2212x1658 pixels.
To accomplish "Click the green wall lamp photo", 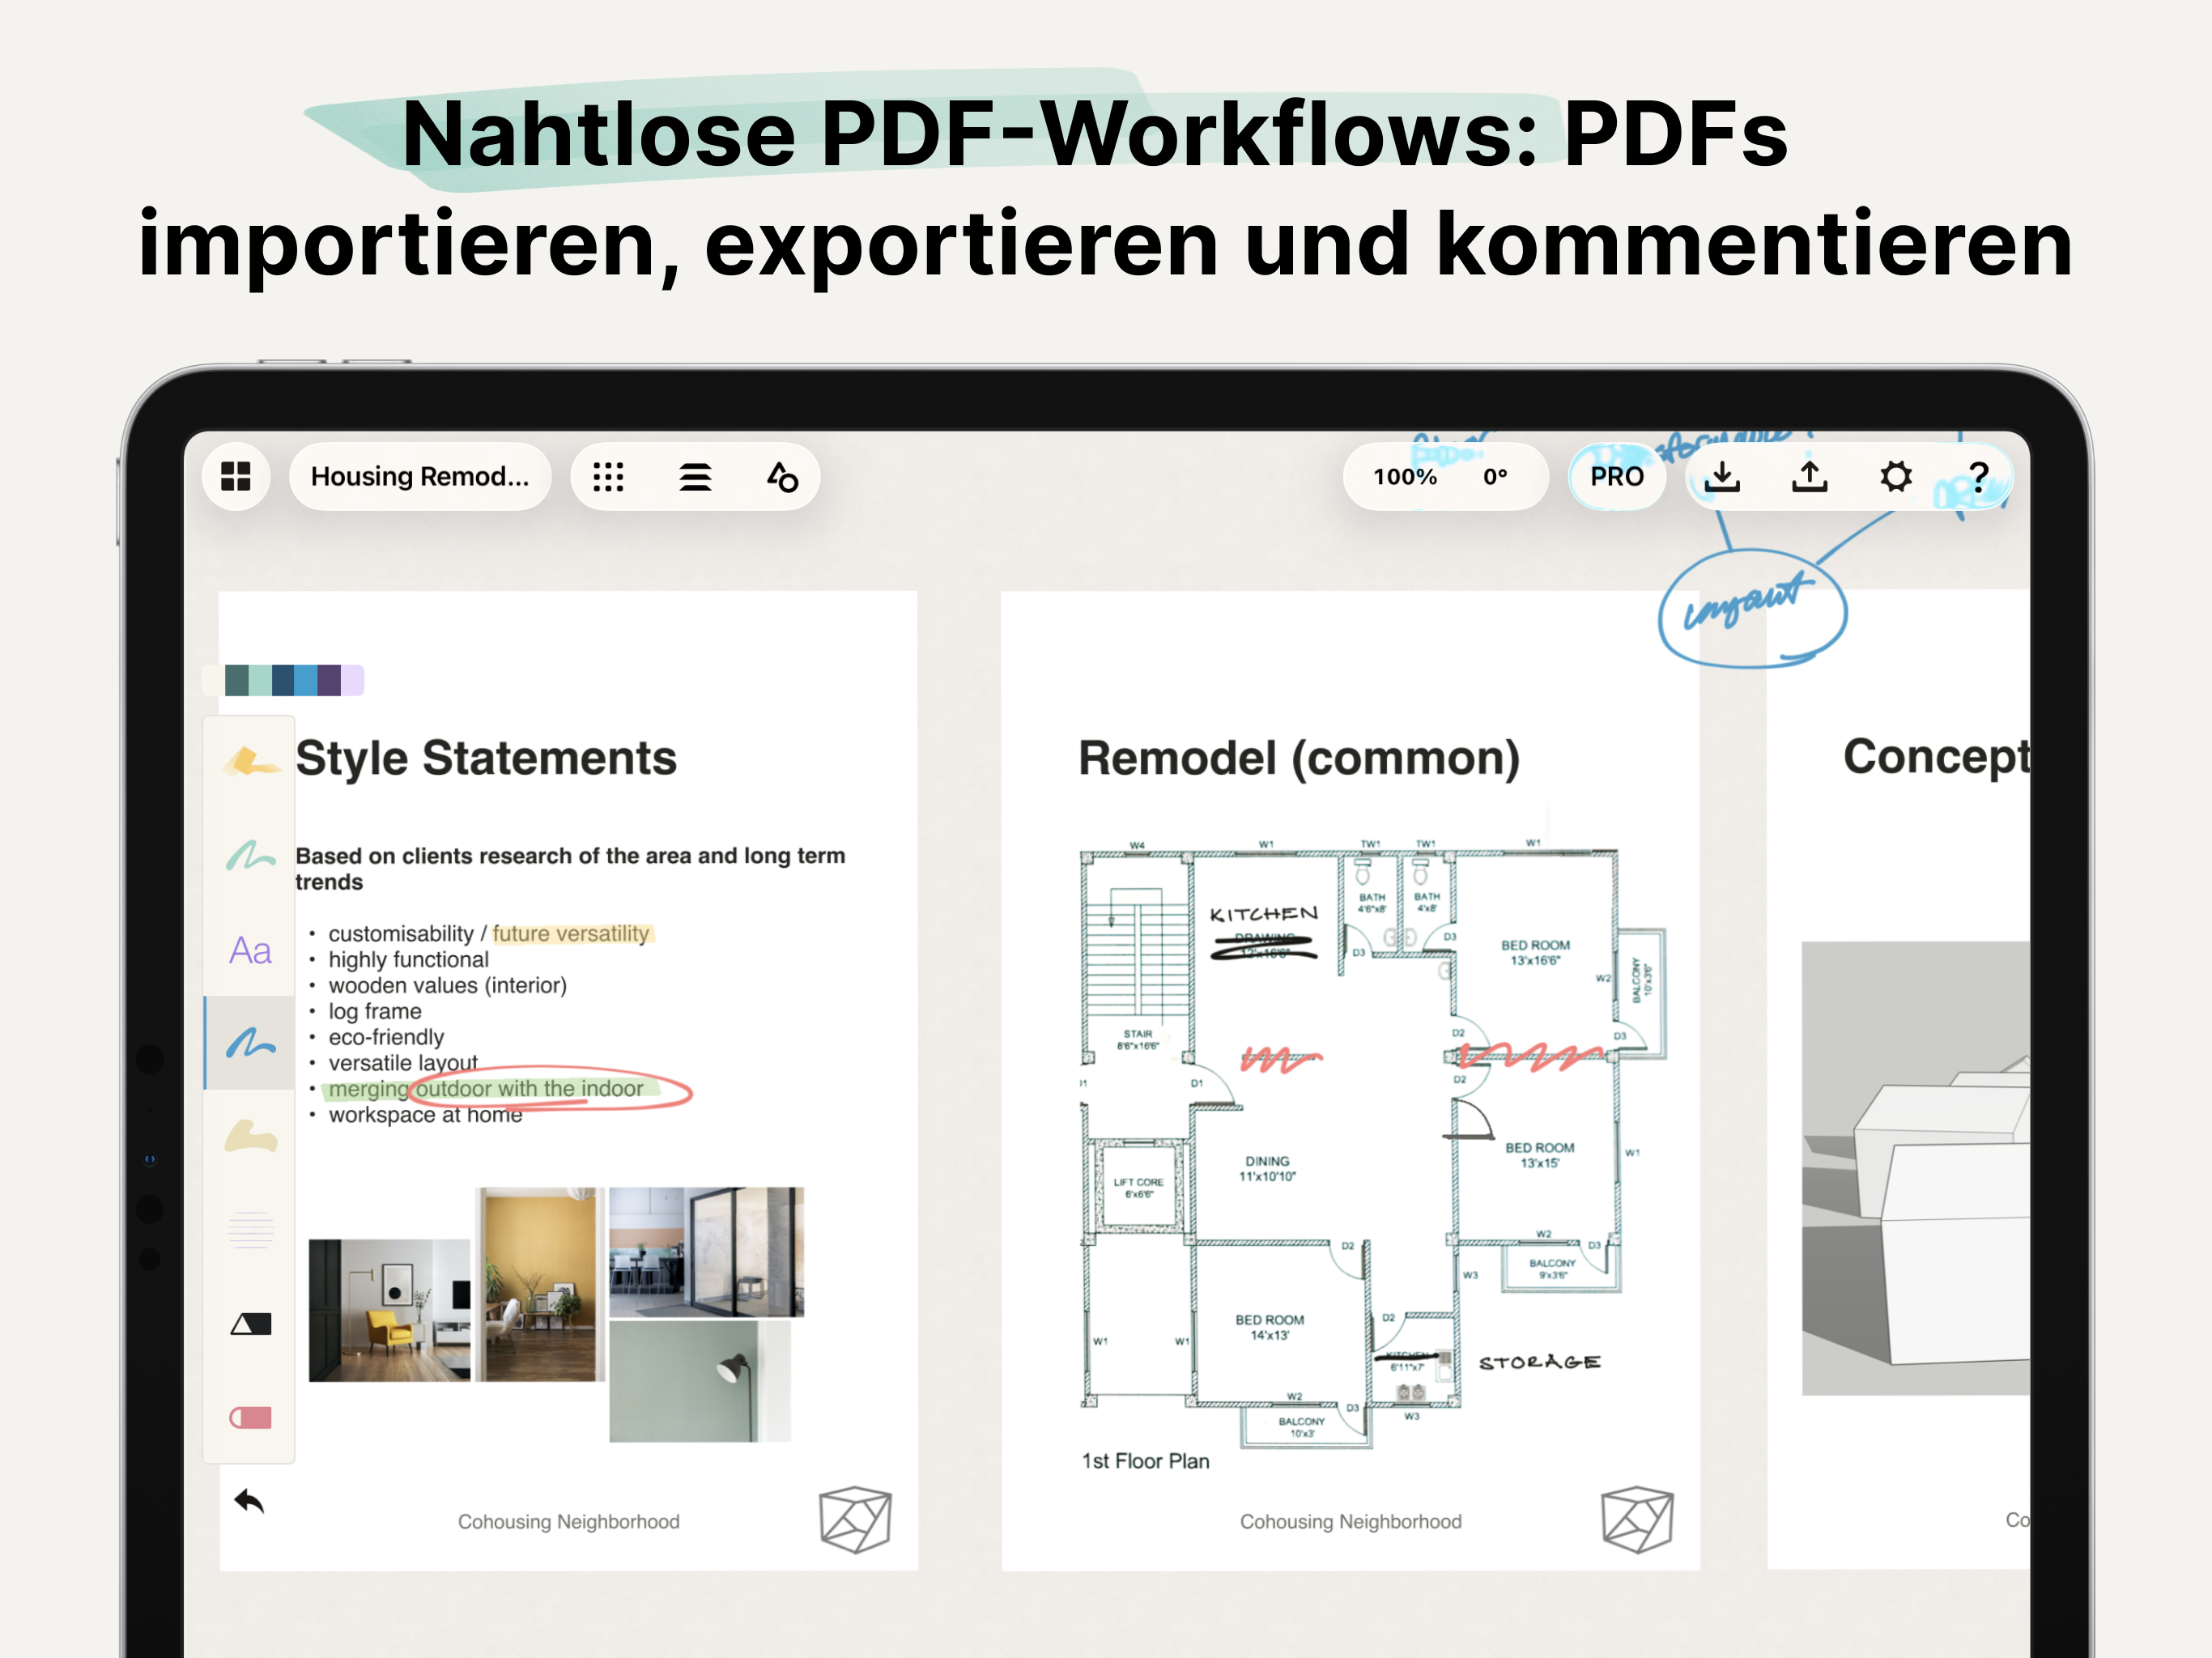I will click(x=699, y=1381).
